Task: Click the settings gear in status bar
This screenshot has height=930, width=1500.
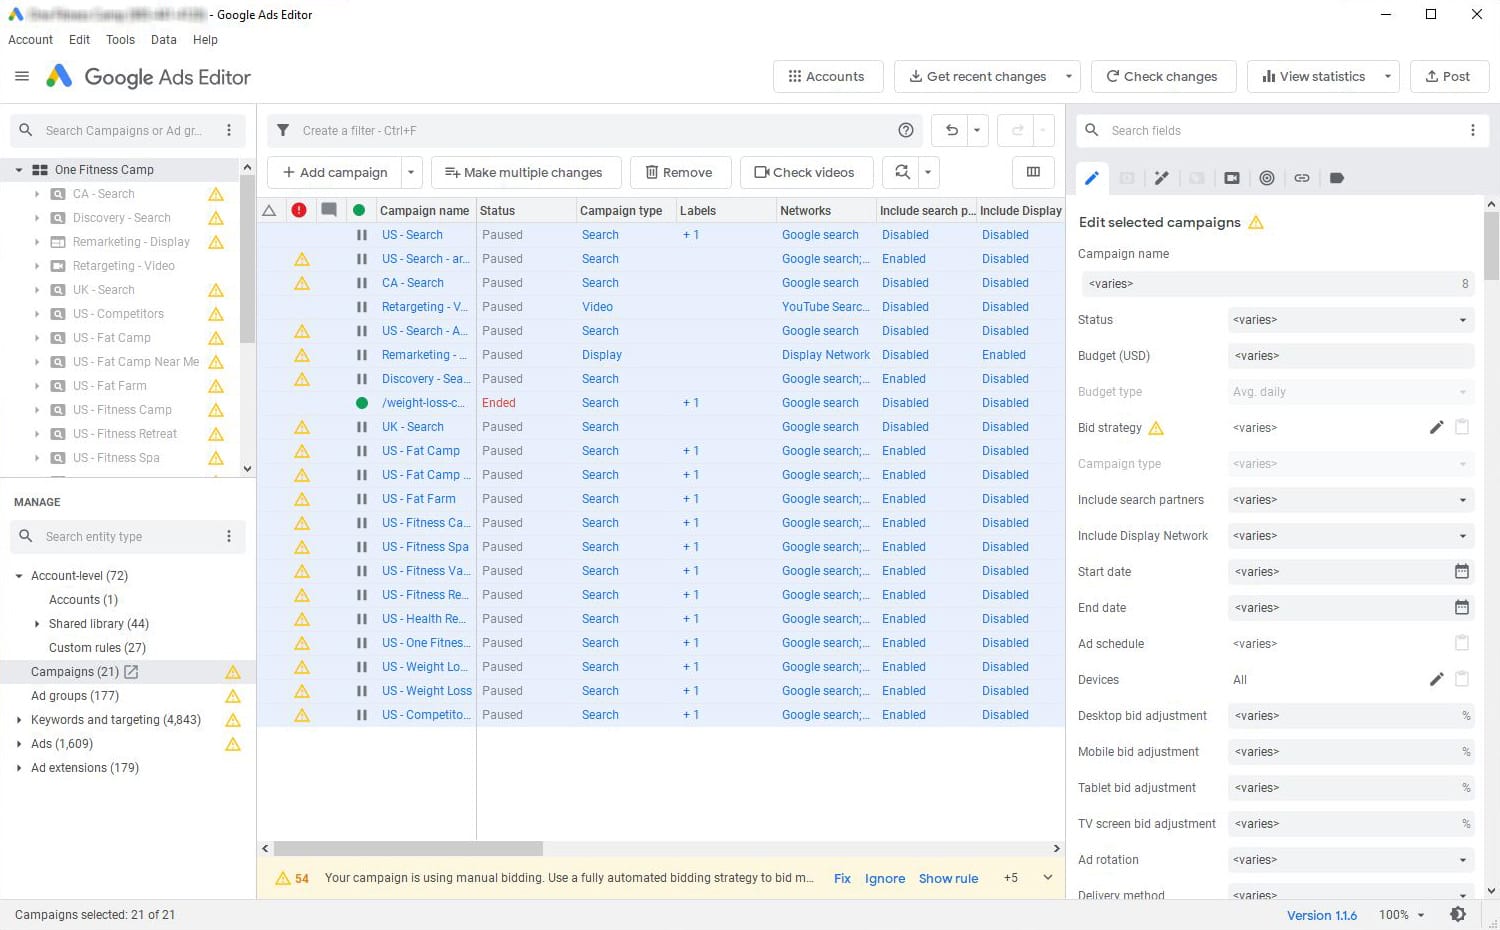Action: tap(1458, 914)
